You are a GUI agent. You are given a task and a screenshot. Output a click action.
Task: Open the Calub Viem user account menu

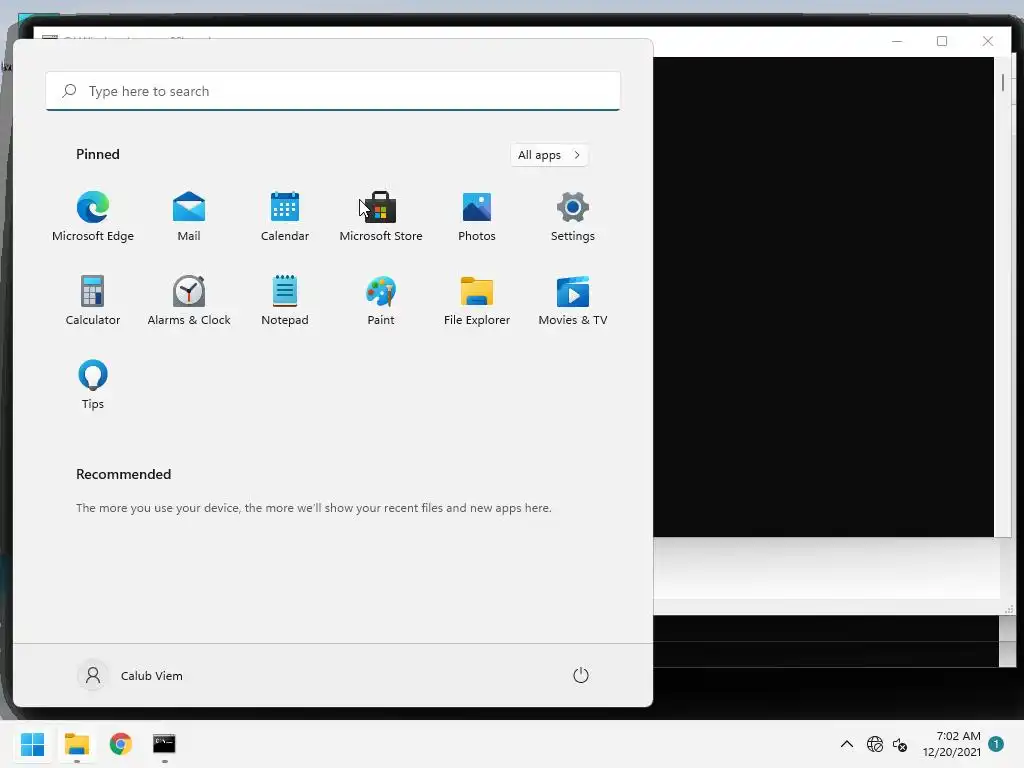coord(130,675)
